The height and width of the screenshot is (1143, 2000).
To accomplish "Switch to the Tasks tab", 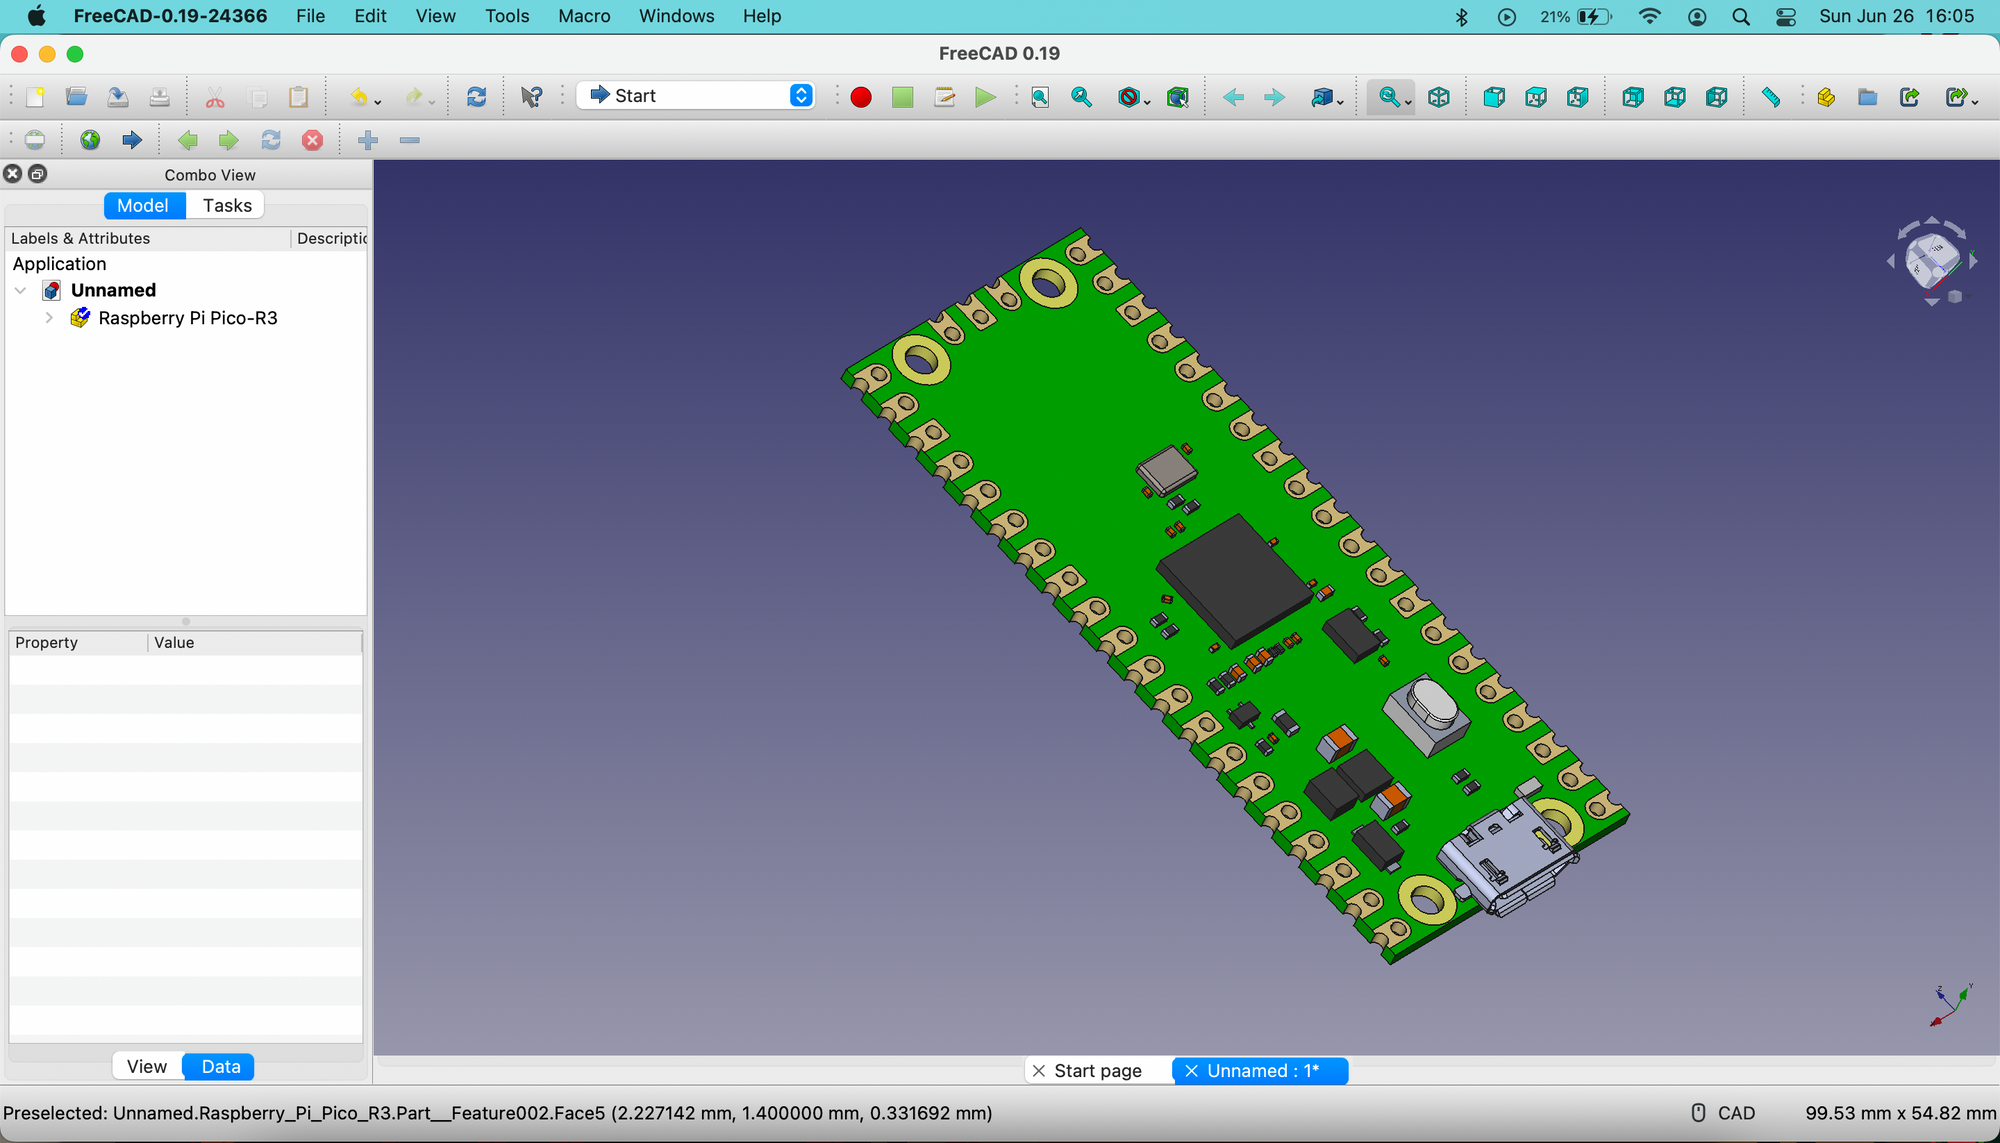I will click(x=226, y=205).
